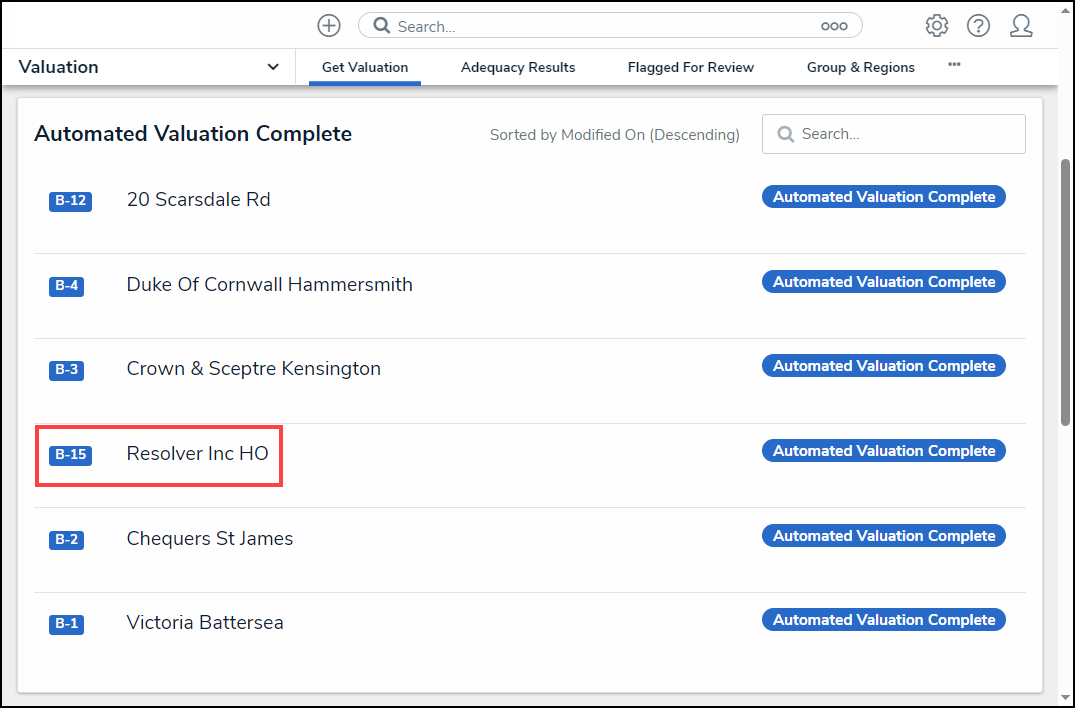Click the scrollbar down arrow

coord(1065,697)
